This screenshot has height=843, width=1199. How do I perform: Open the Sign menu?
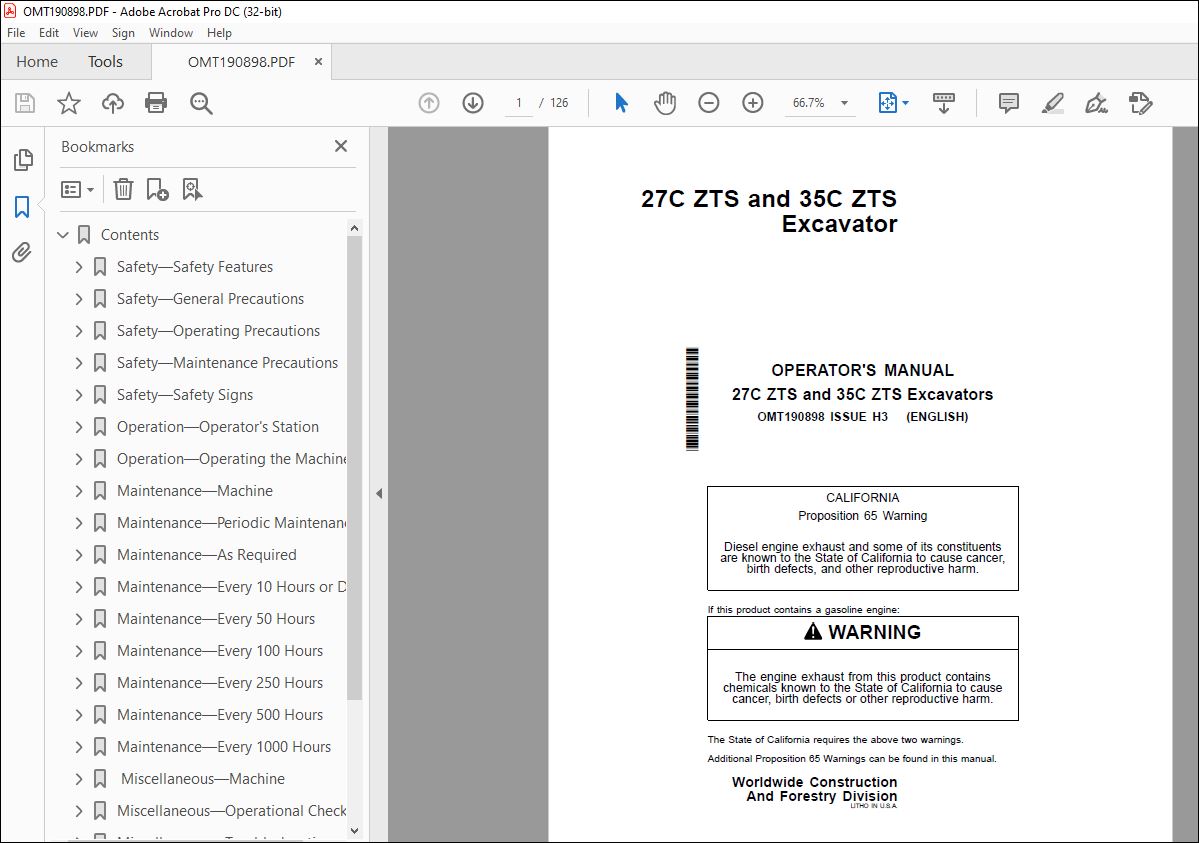123,33
